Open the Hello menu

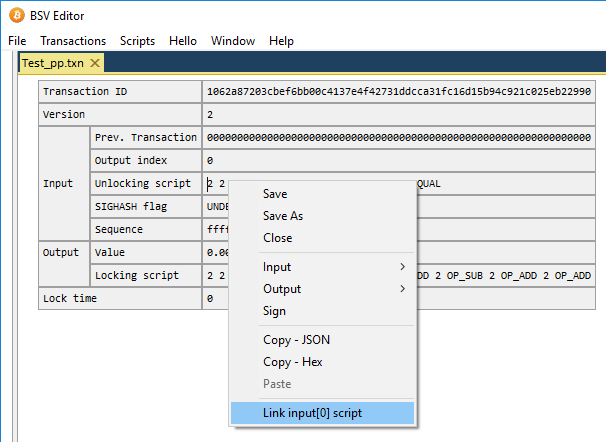pyautogui.click(x=183, y=41)
